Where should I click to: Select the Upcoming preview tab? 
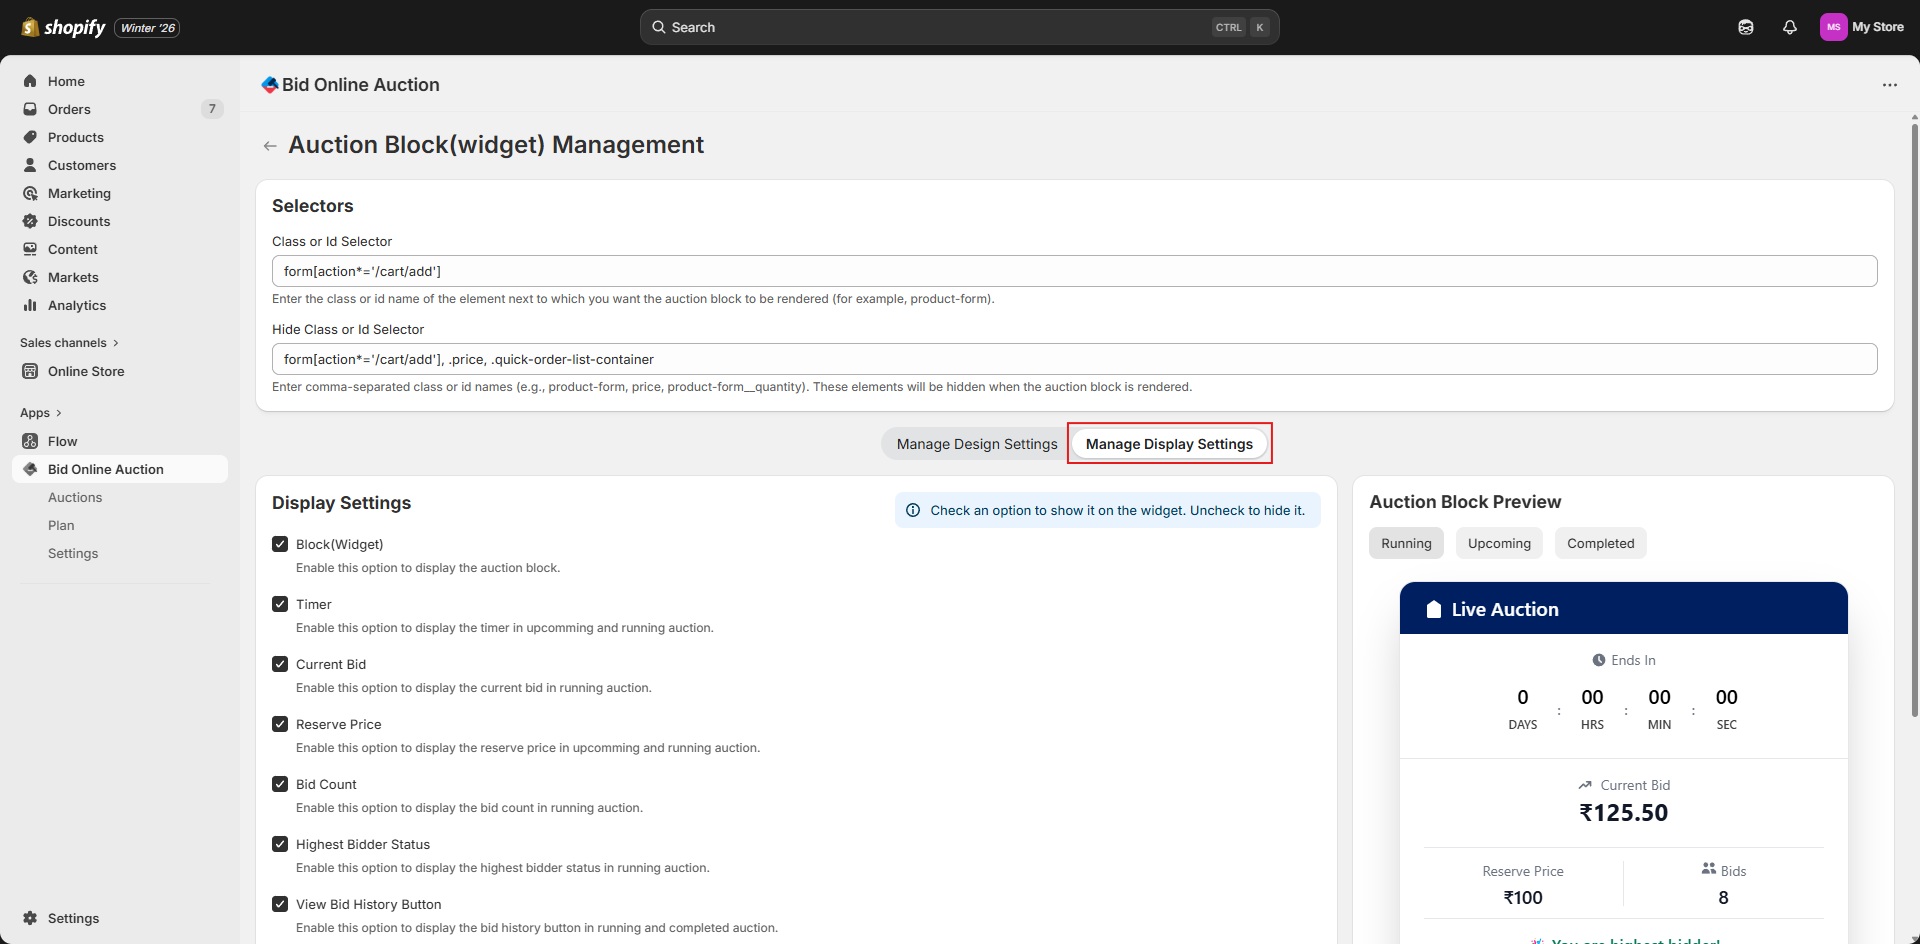[x=1498, y=543]
